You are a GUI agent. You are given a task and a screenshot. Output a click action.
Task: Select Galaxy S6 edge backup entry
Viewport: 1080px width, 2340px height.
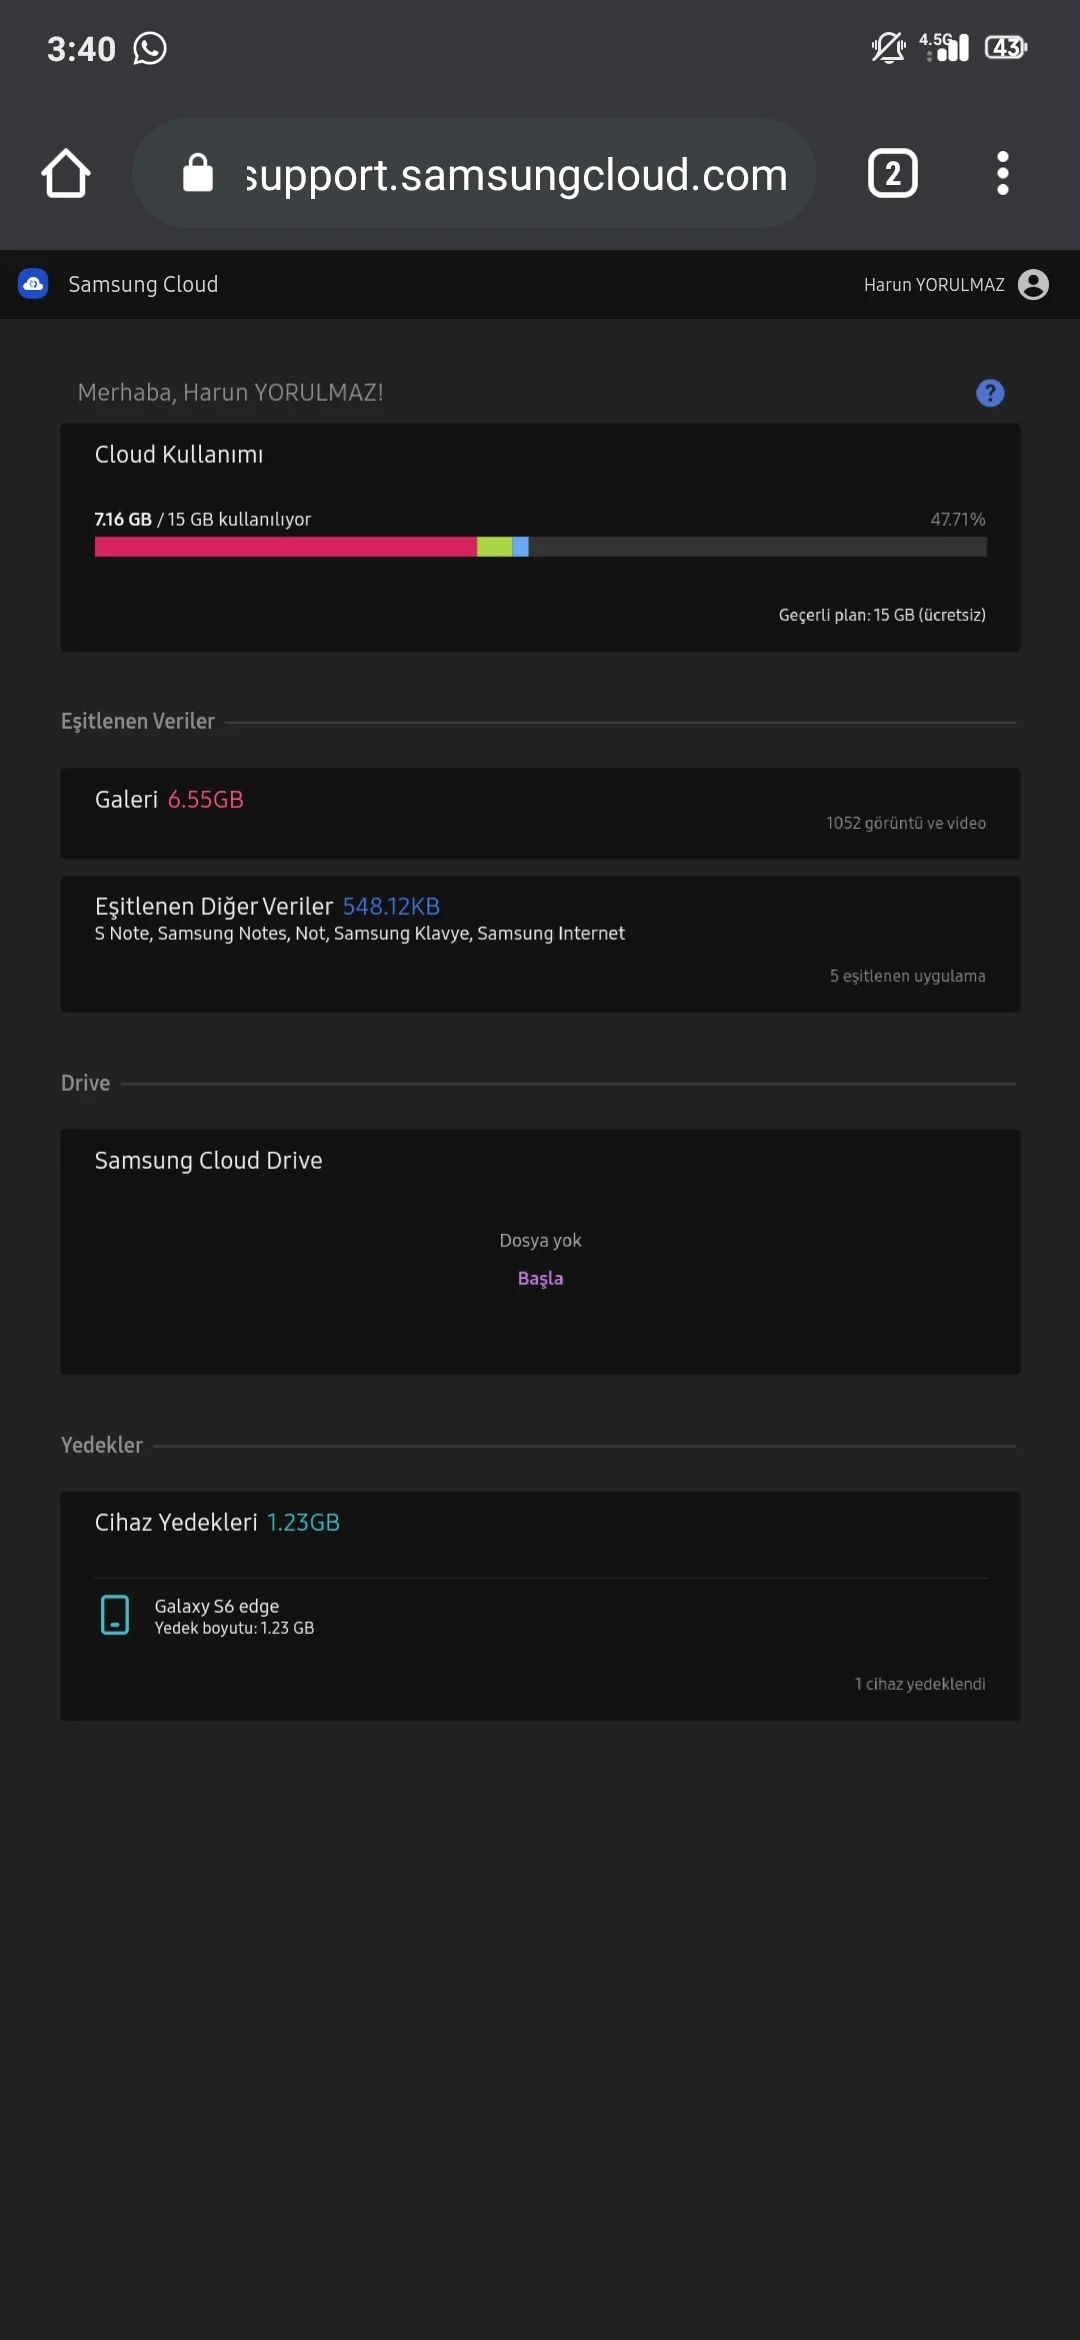pyautogui.click(x=234, y=1616)
